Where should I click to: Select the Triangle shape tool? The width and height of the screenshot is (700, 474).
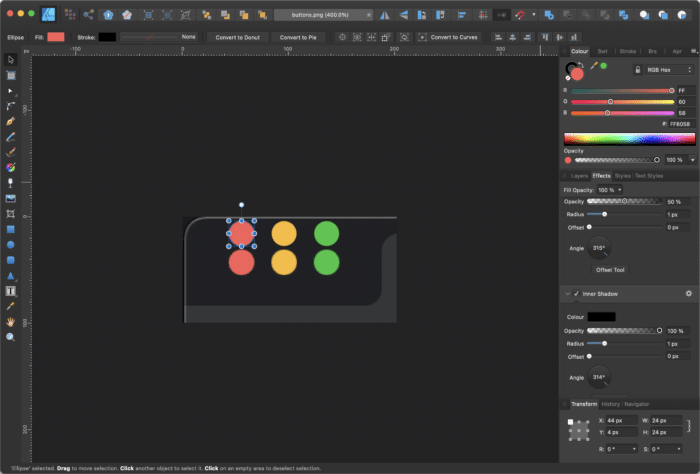point(11,276)
